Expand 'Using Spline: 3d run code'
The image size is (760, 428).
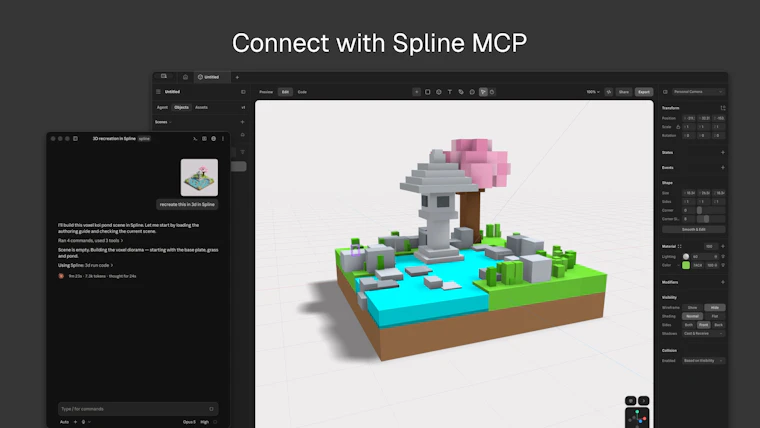85,265
